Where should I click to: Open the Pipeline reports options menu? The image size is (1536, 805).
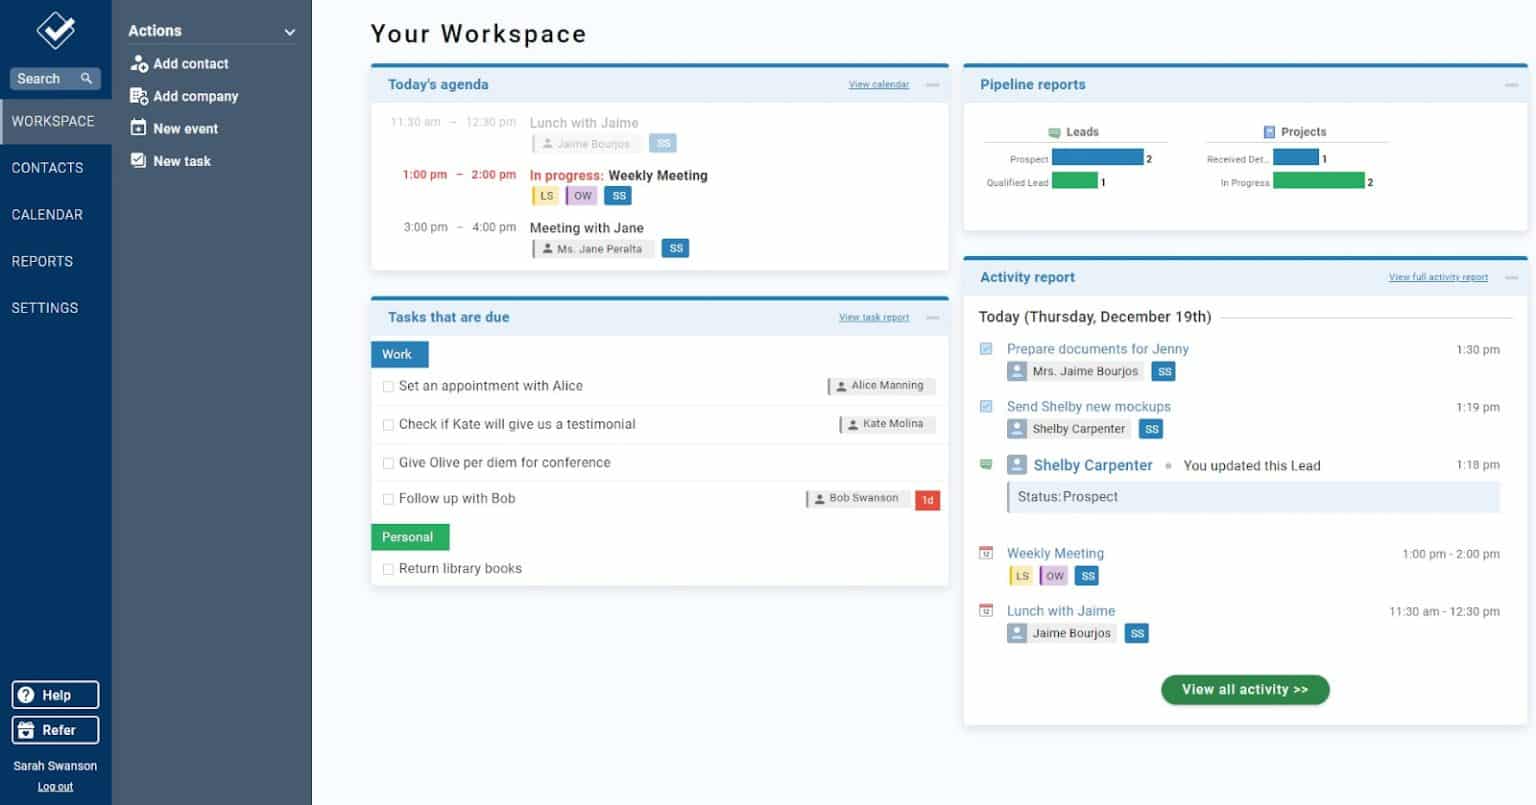click(x=1513, y=85)
